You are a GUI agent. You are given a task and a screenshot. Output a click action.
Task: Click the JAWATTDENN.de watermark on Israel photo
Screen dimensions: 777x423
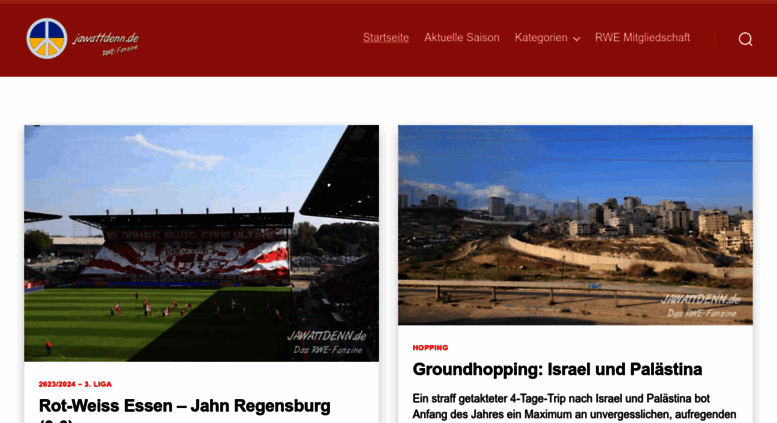tap(701, 305)
